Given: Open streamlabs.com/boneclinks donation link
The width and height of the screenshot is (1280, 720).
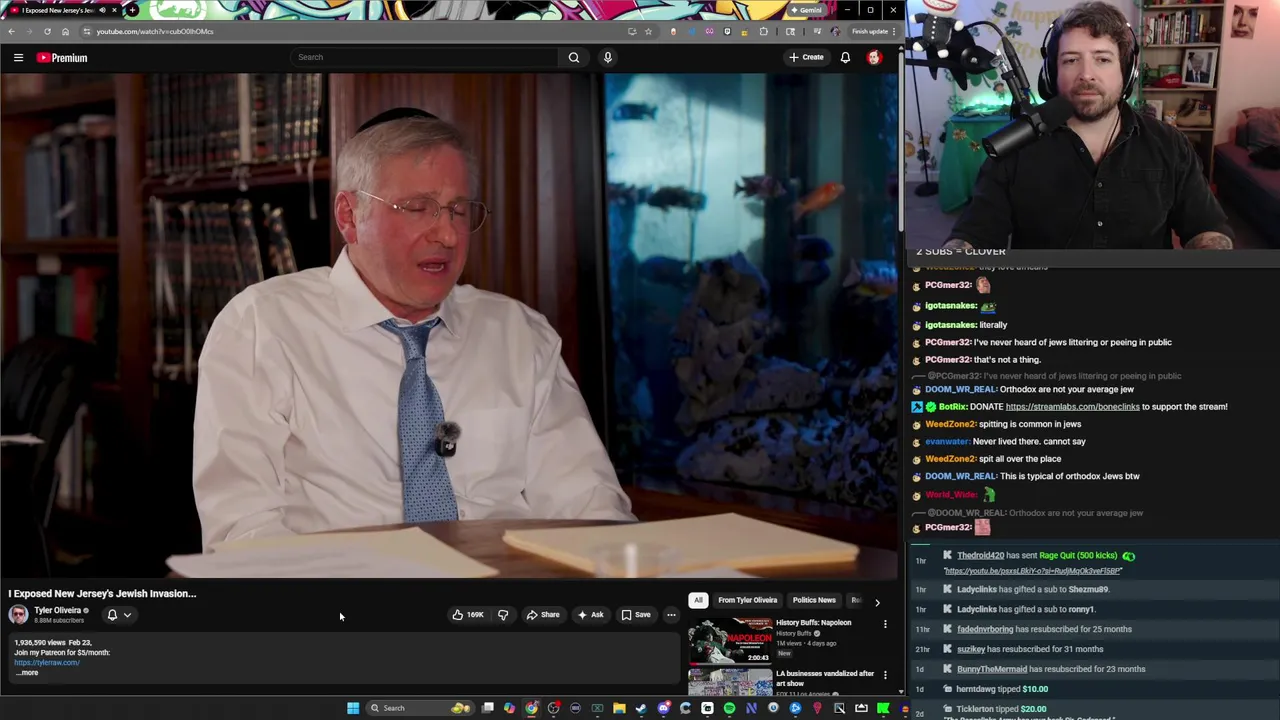Looking at the screenshot, I should (x=1072, y=407).
